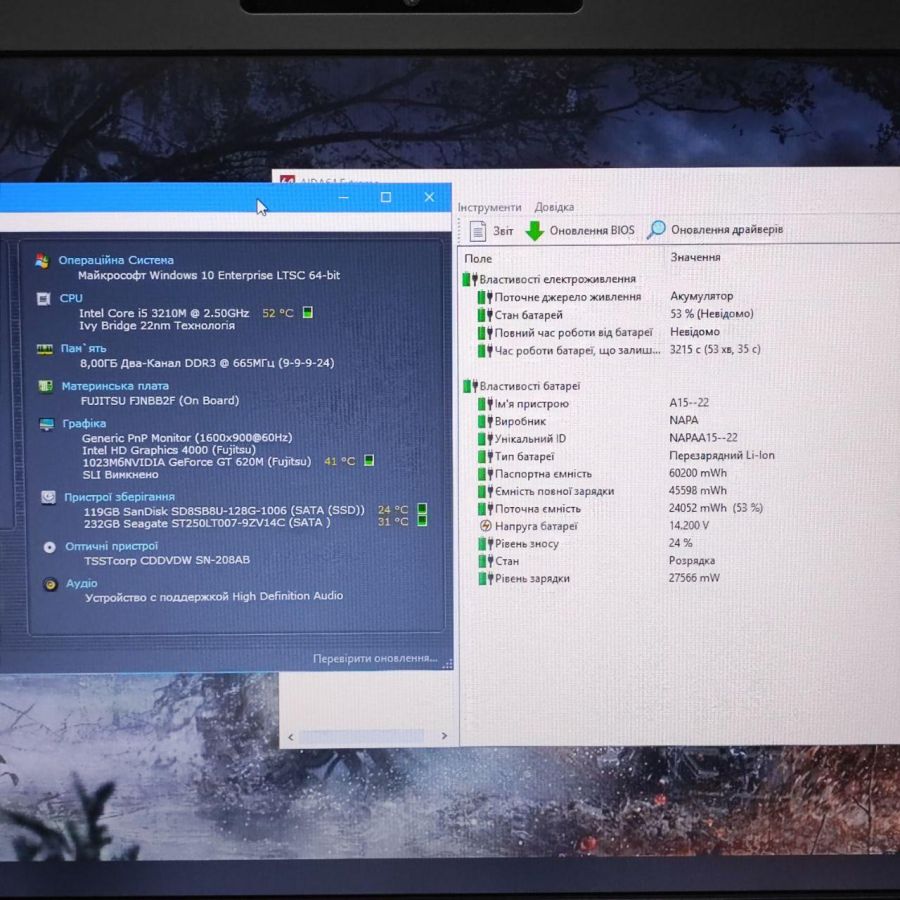
Task: Click the value Перезарядний Li-Ion
Action: click(x=721, y=455)
